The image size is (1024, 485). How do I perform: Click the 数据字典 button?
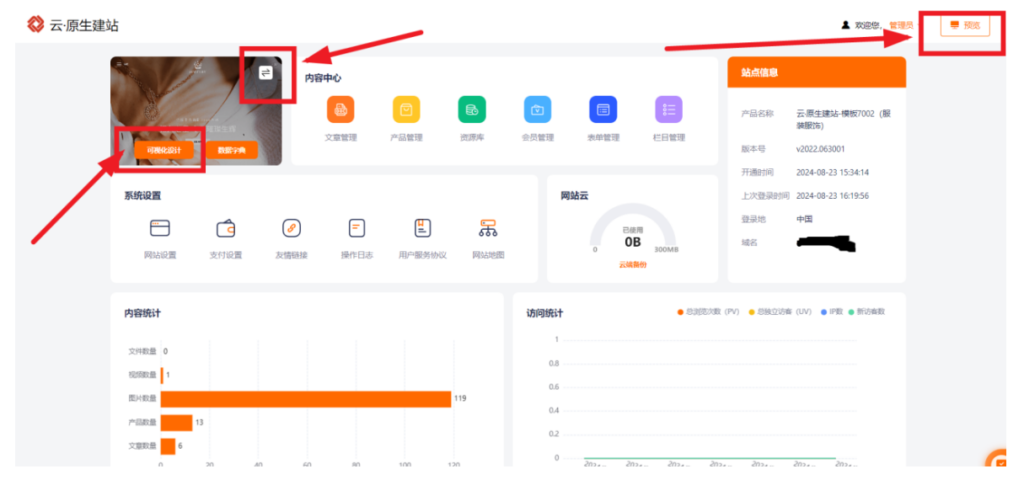point(232,150)
